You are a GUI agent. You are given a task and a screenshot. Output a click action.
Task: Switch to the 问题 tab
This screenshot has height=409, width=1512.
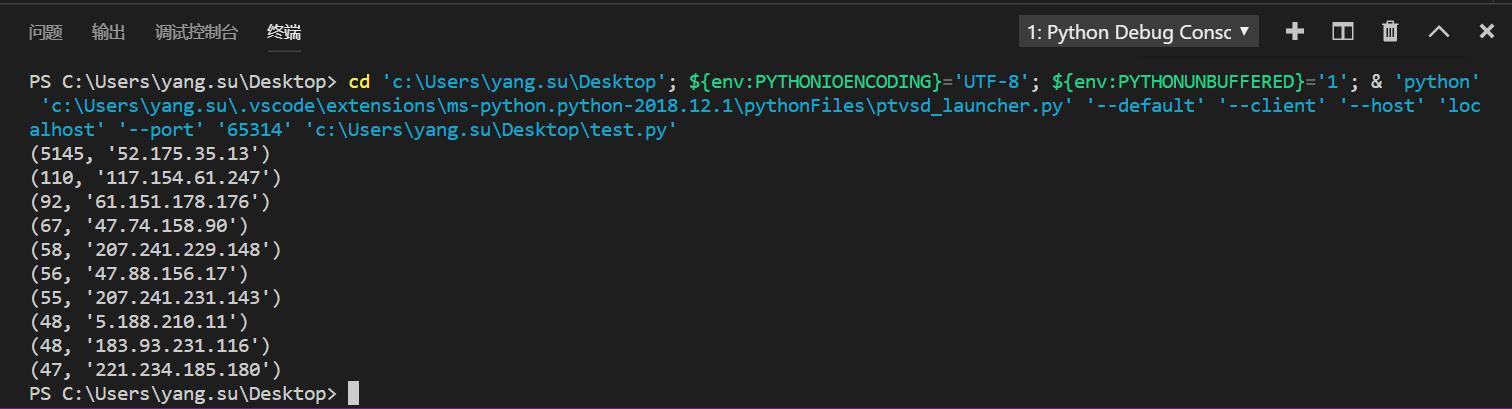point(46,32)
